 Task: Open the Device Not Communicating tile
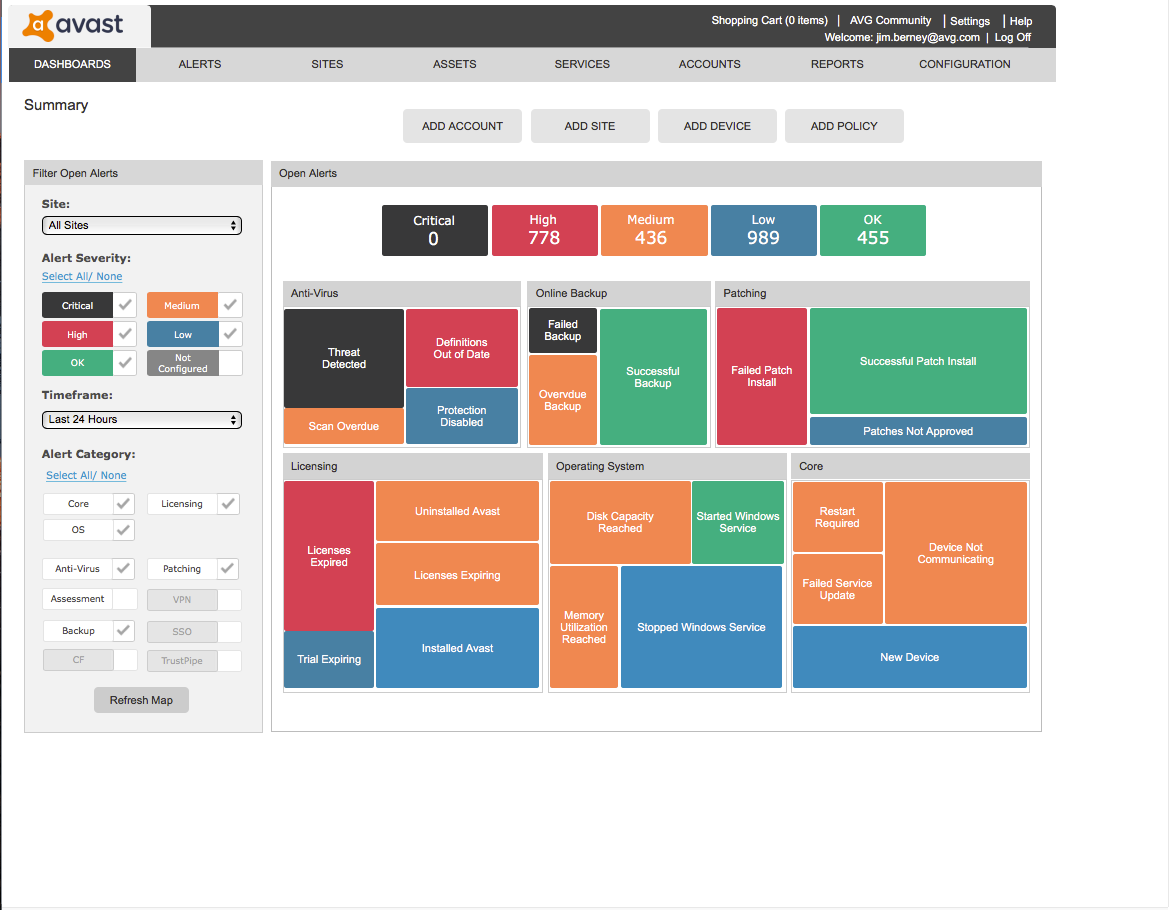[956, 553]
